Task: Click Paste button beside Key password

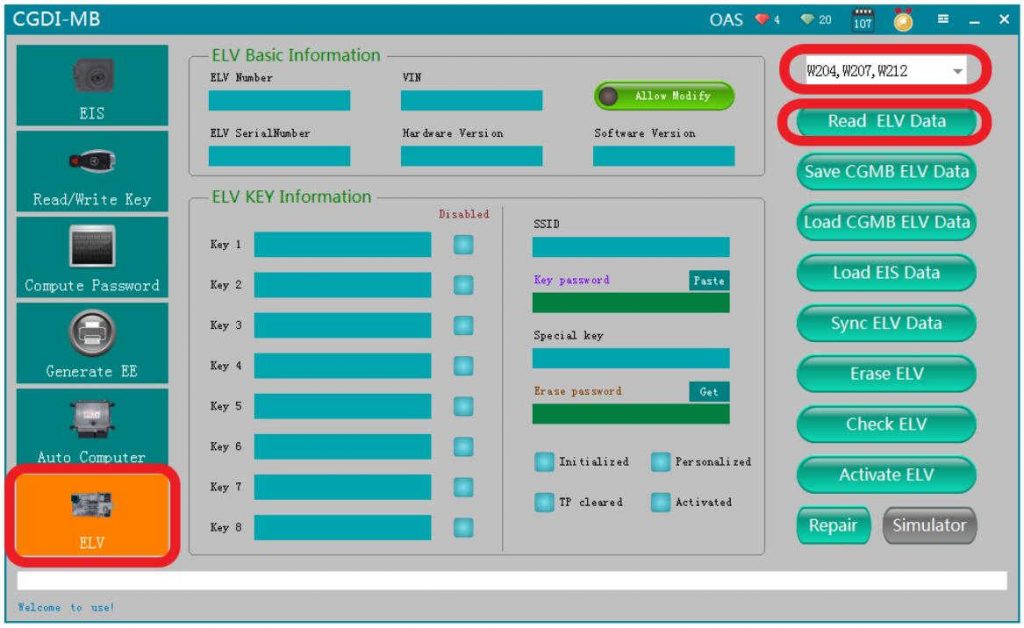Action: click(709, 281)
